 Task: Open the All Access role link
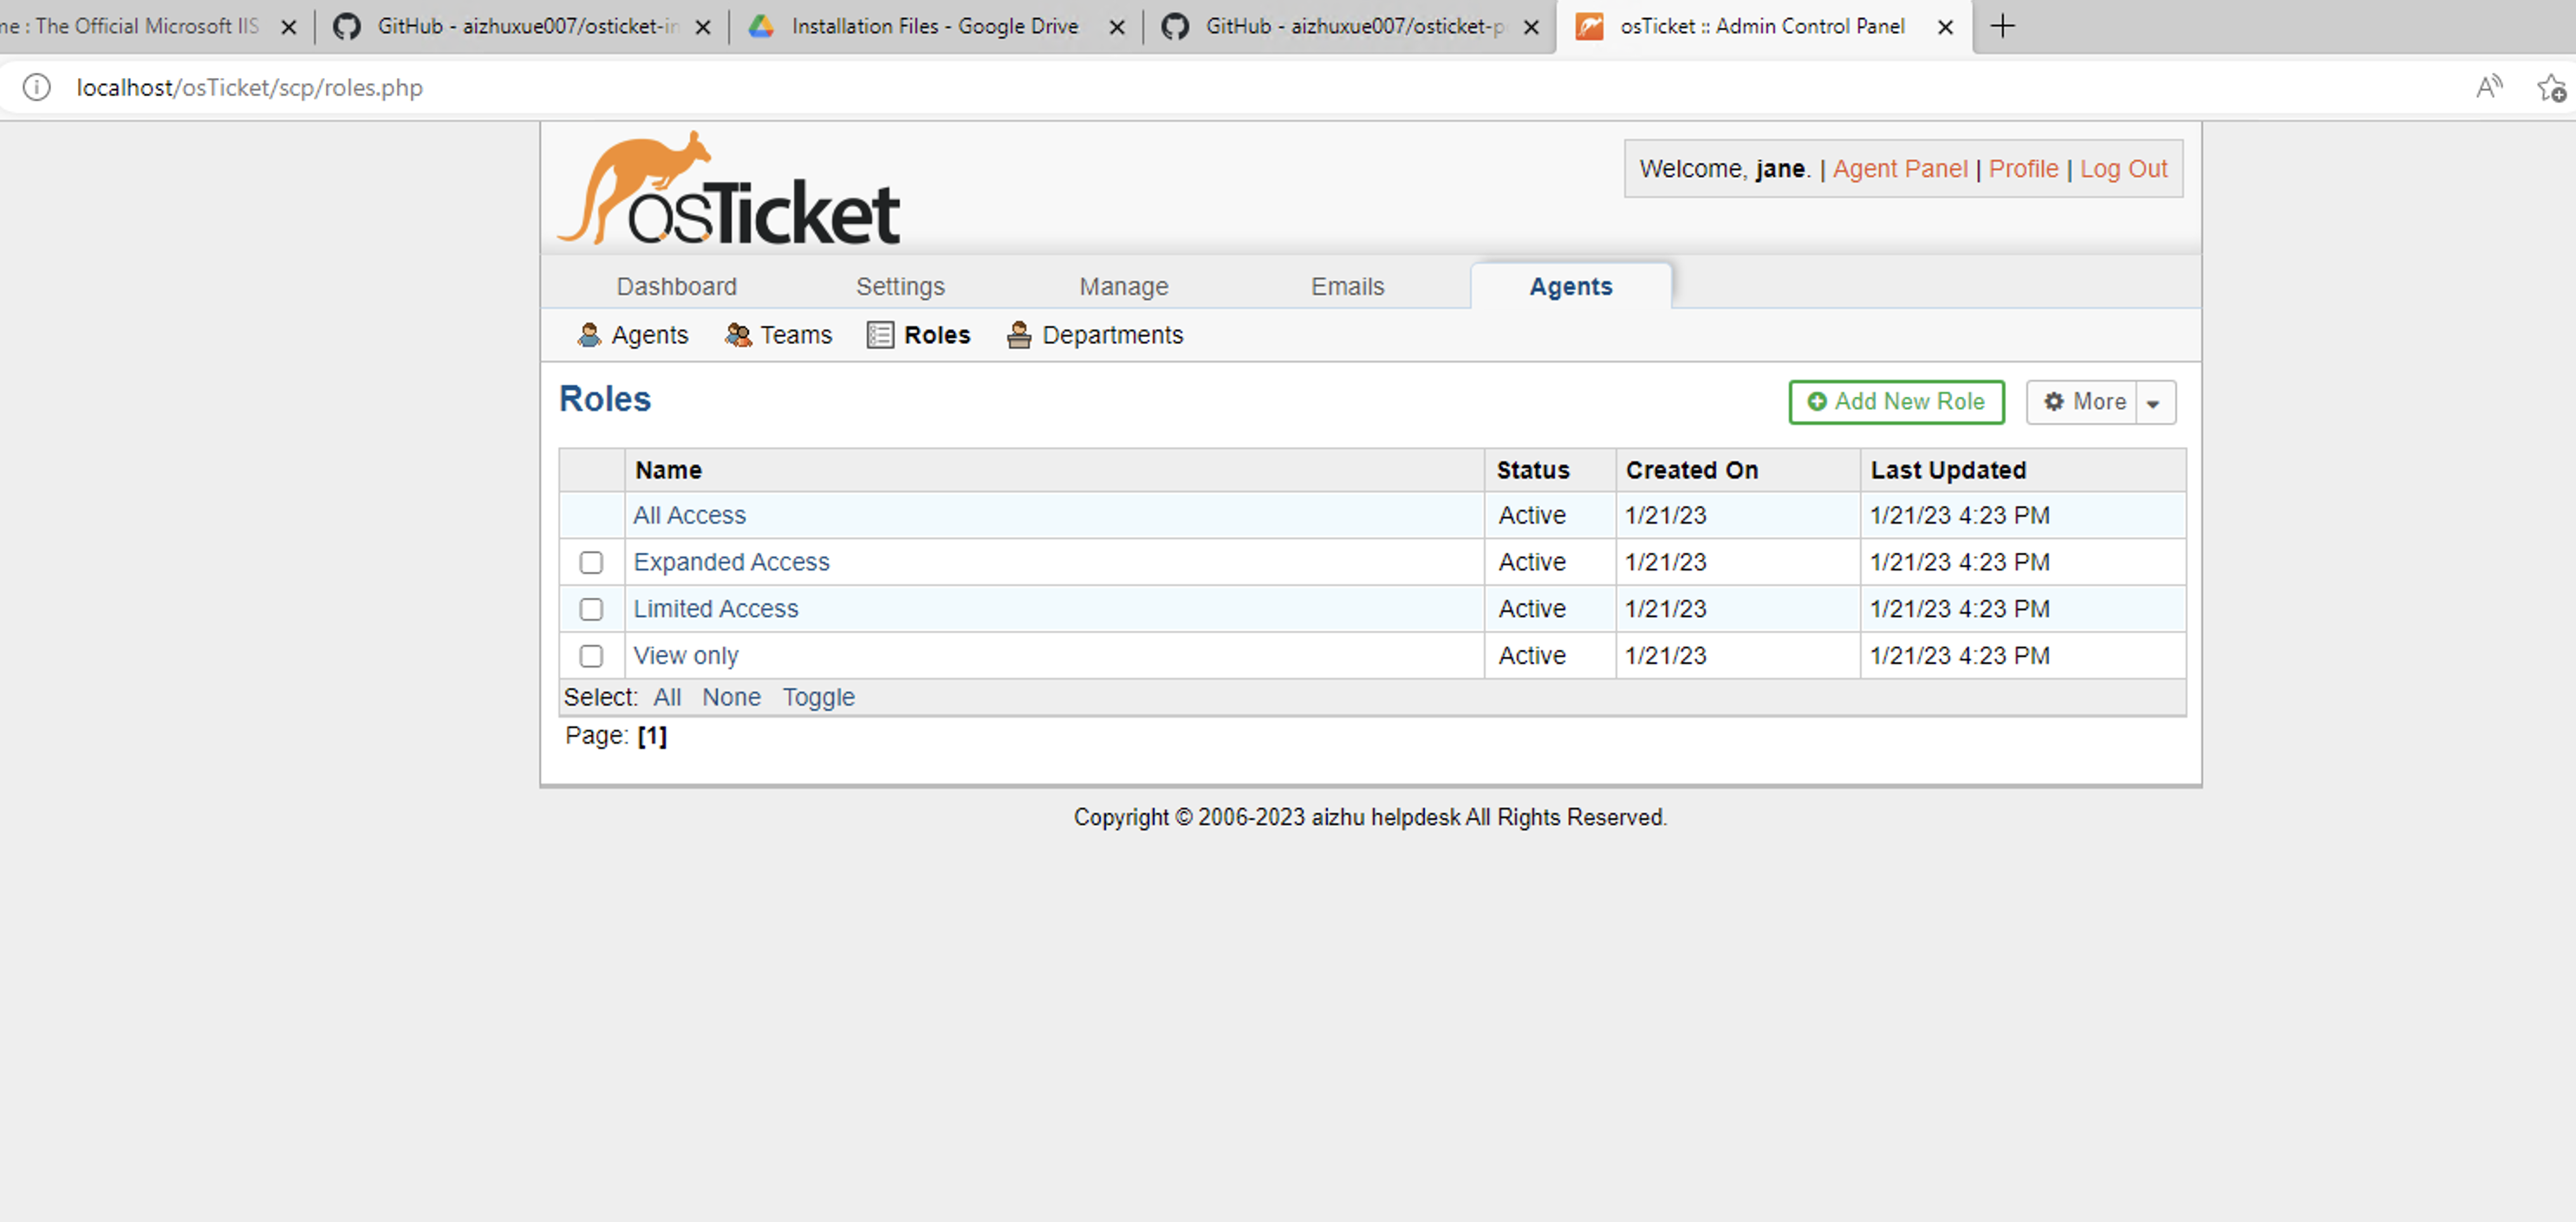point(689,515)
